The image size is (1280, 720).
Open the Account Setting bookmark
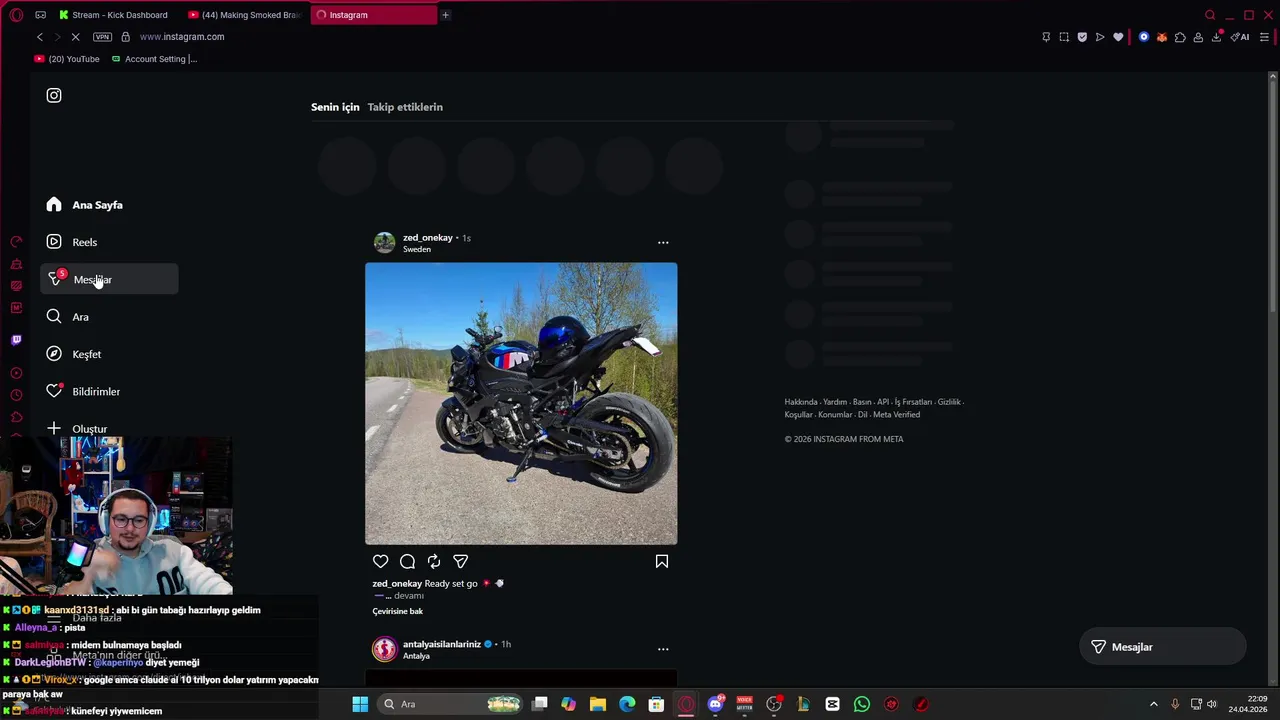(155, 59)
